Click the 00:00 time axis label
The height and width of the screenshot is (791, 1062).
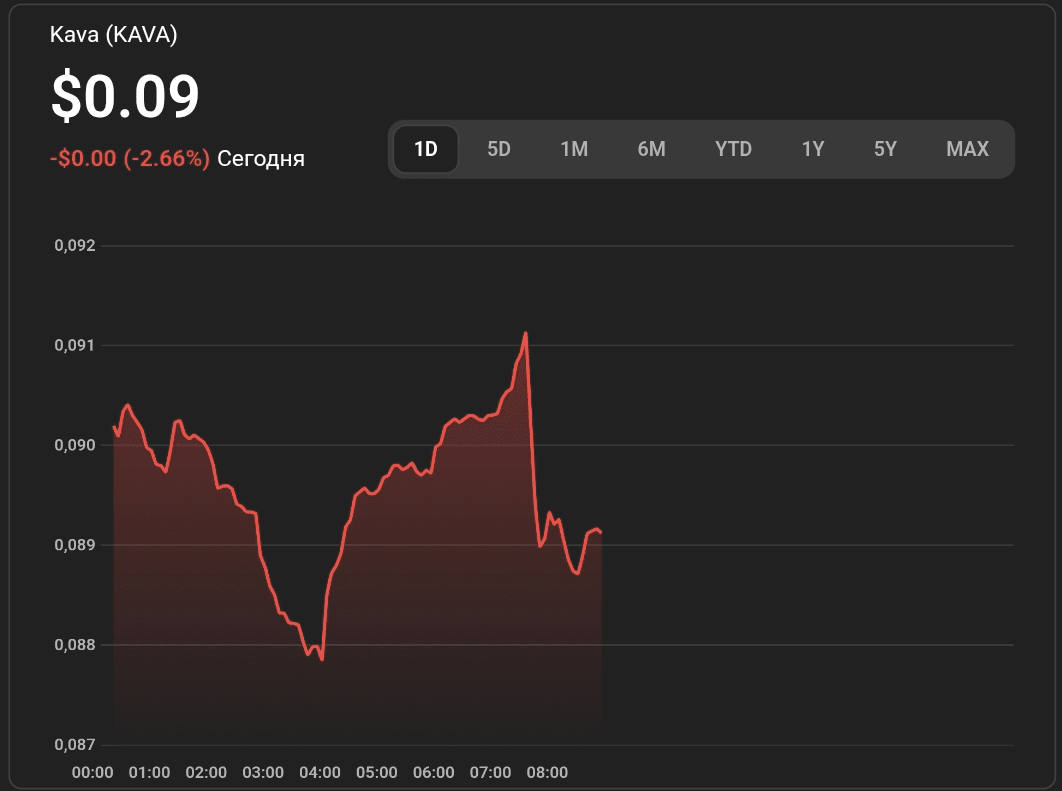point(92,772)
